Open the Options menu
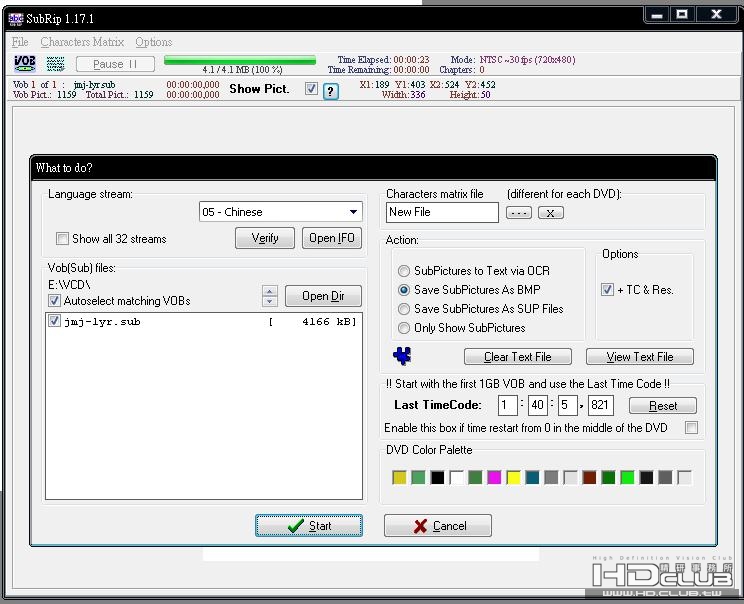Screen dimensions: 744x604 pos(154,42)
